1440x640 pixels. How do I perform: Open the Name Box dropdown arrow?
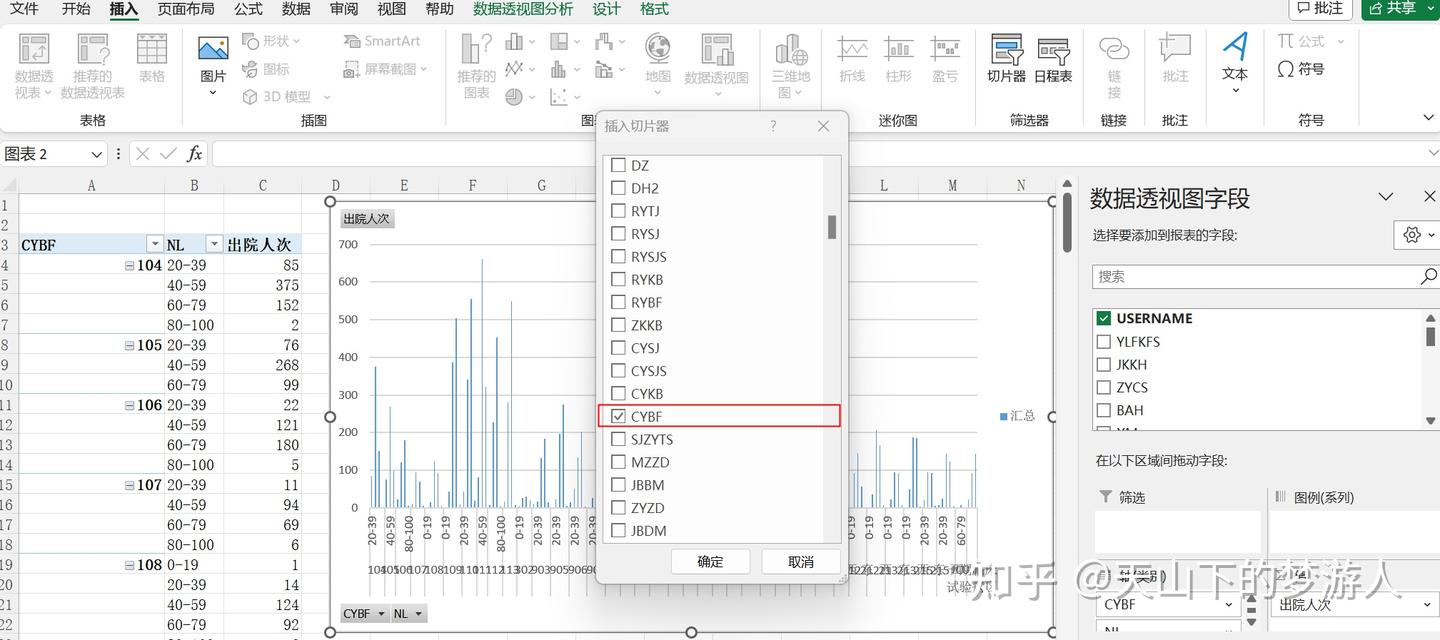coord(97,154)
